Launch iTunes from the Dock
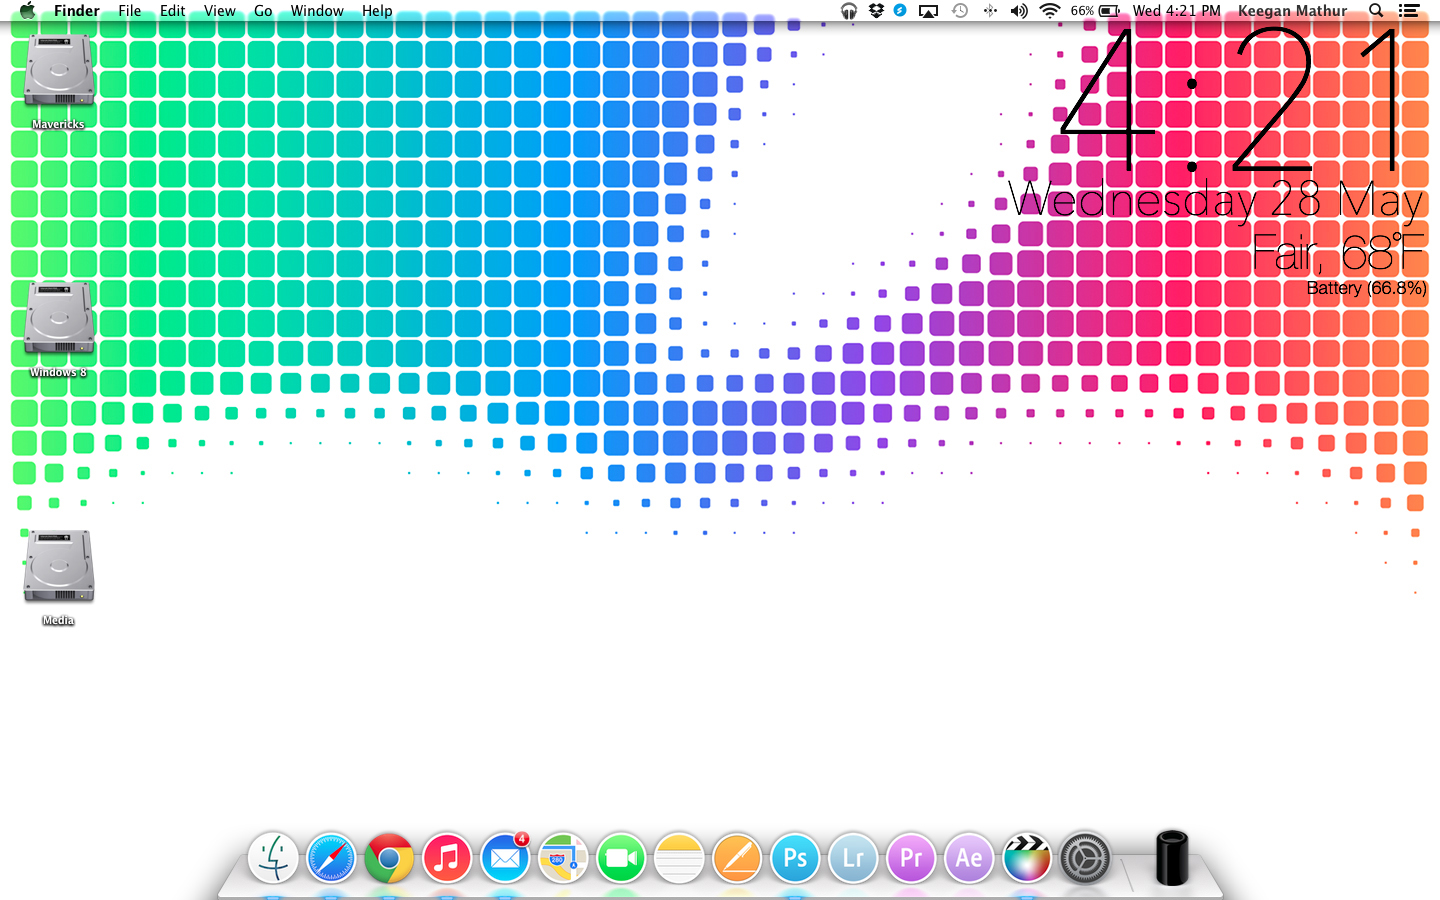1440x900 pixels. click(x=447, y=858)
